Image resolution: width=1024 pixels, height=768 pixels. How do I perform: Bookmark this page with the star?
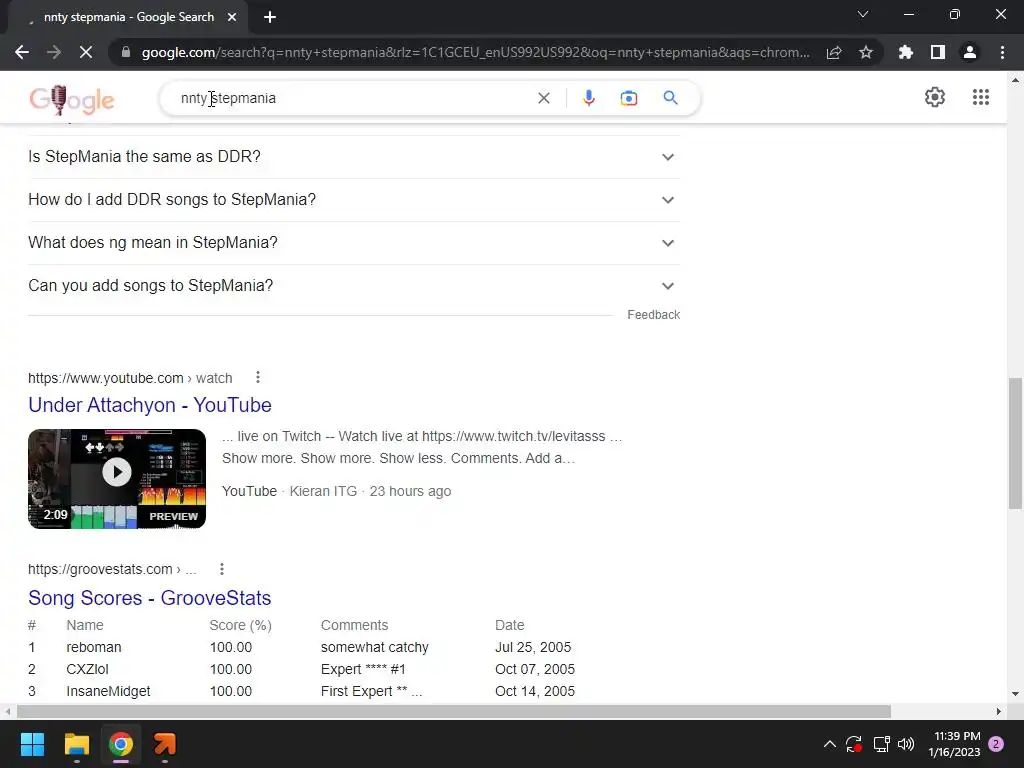866,52
